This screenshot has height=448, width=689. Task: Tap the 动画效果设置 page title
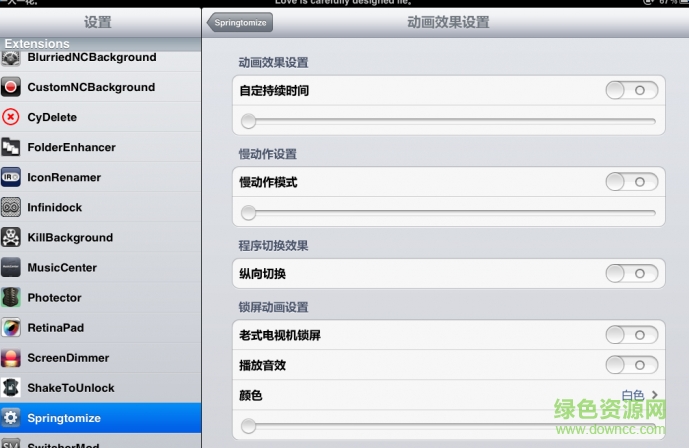coord(448,22)
